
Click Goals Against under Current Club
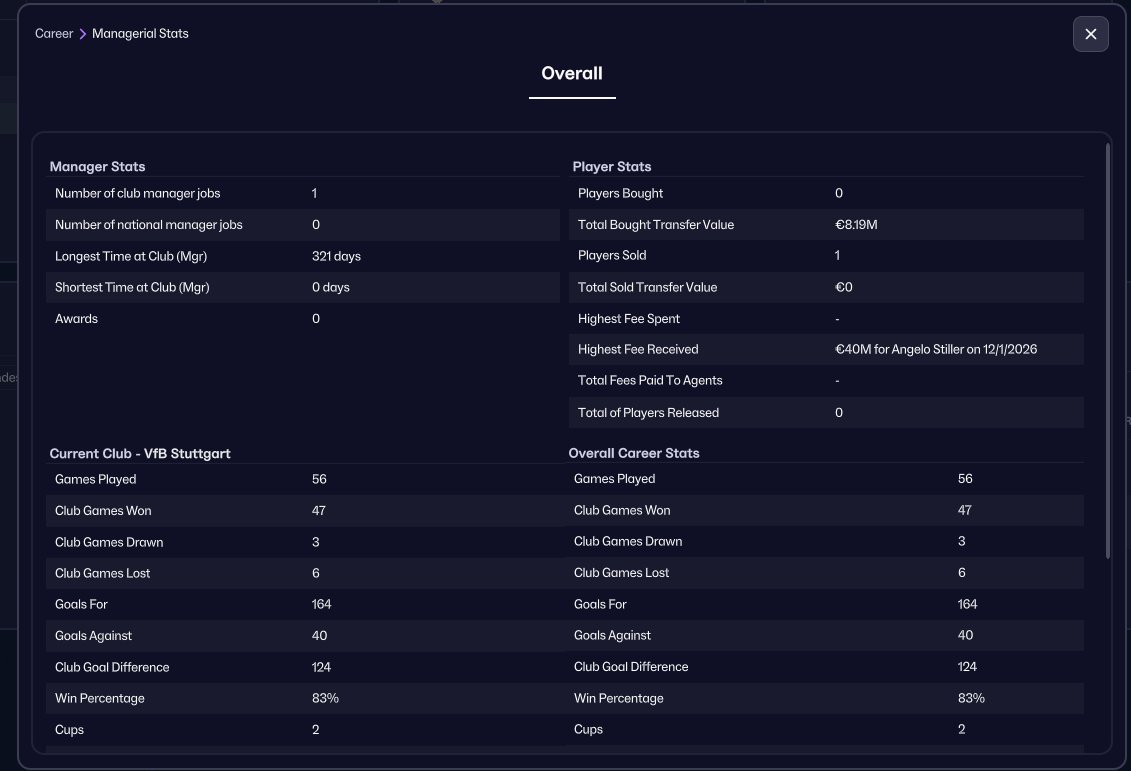[93, 635]
